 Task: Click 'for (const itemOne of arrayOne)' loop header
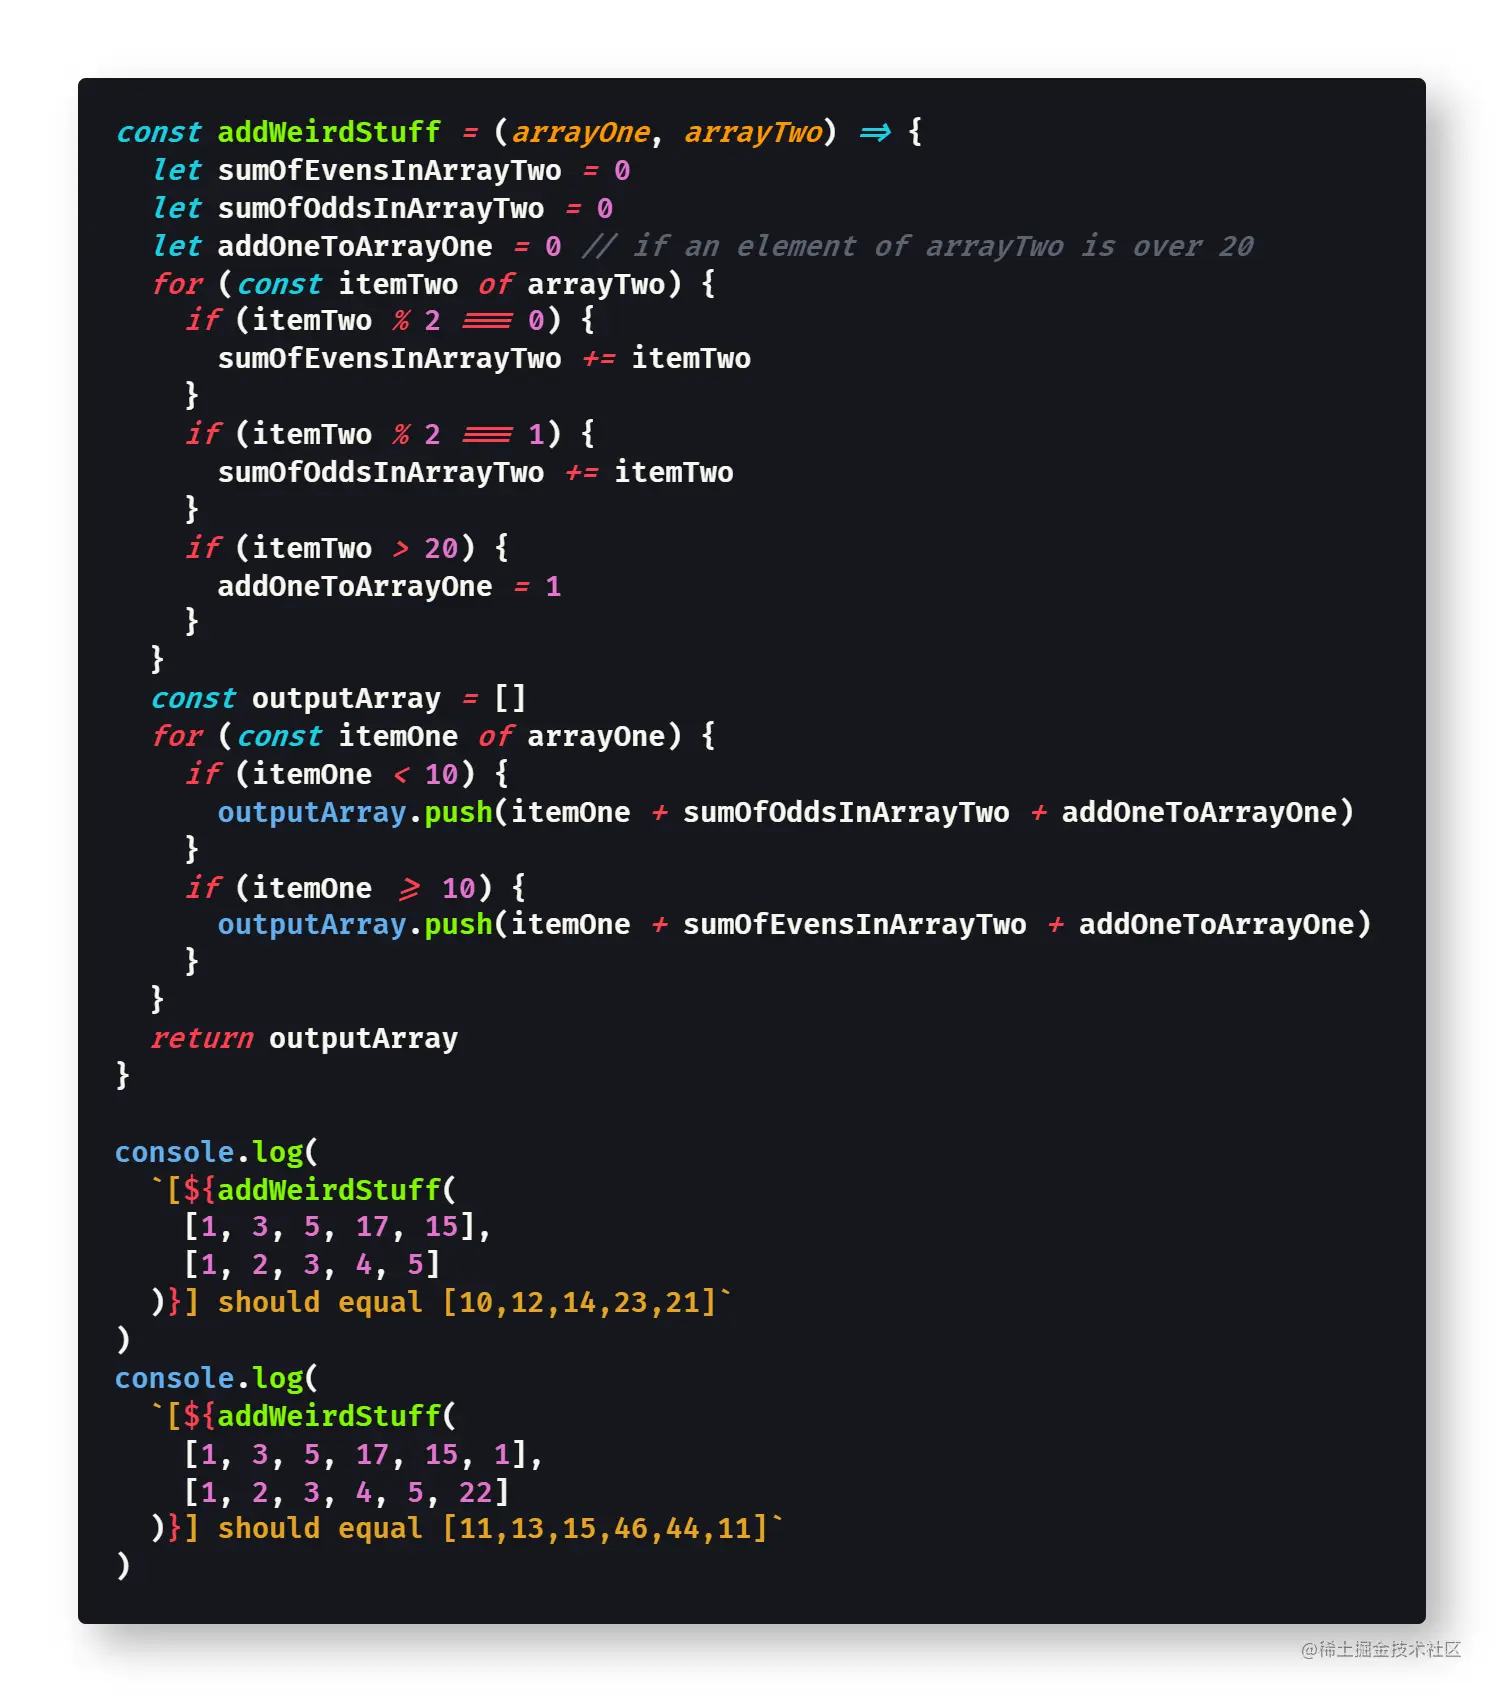tap(433, 736)
